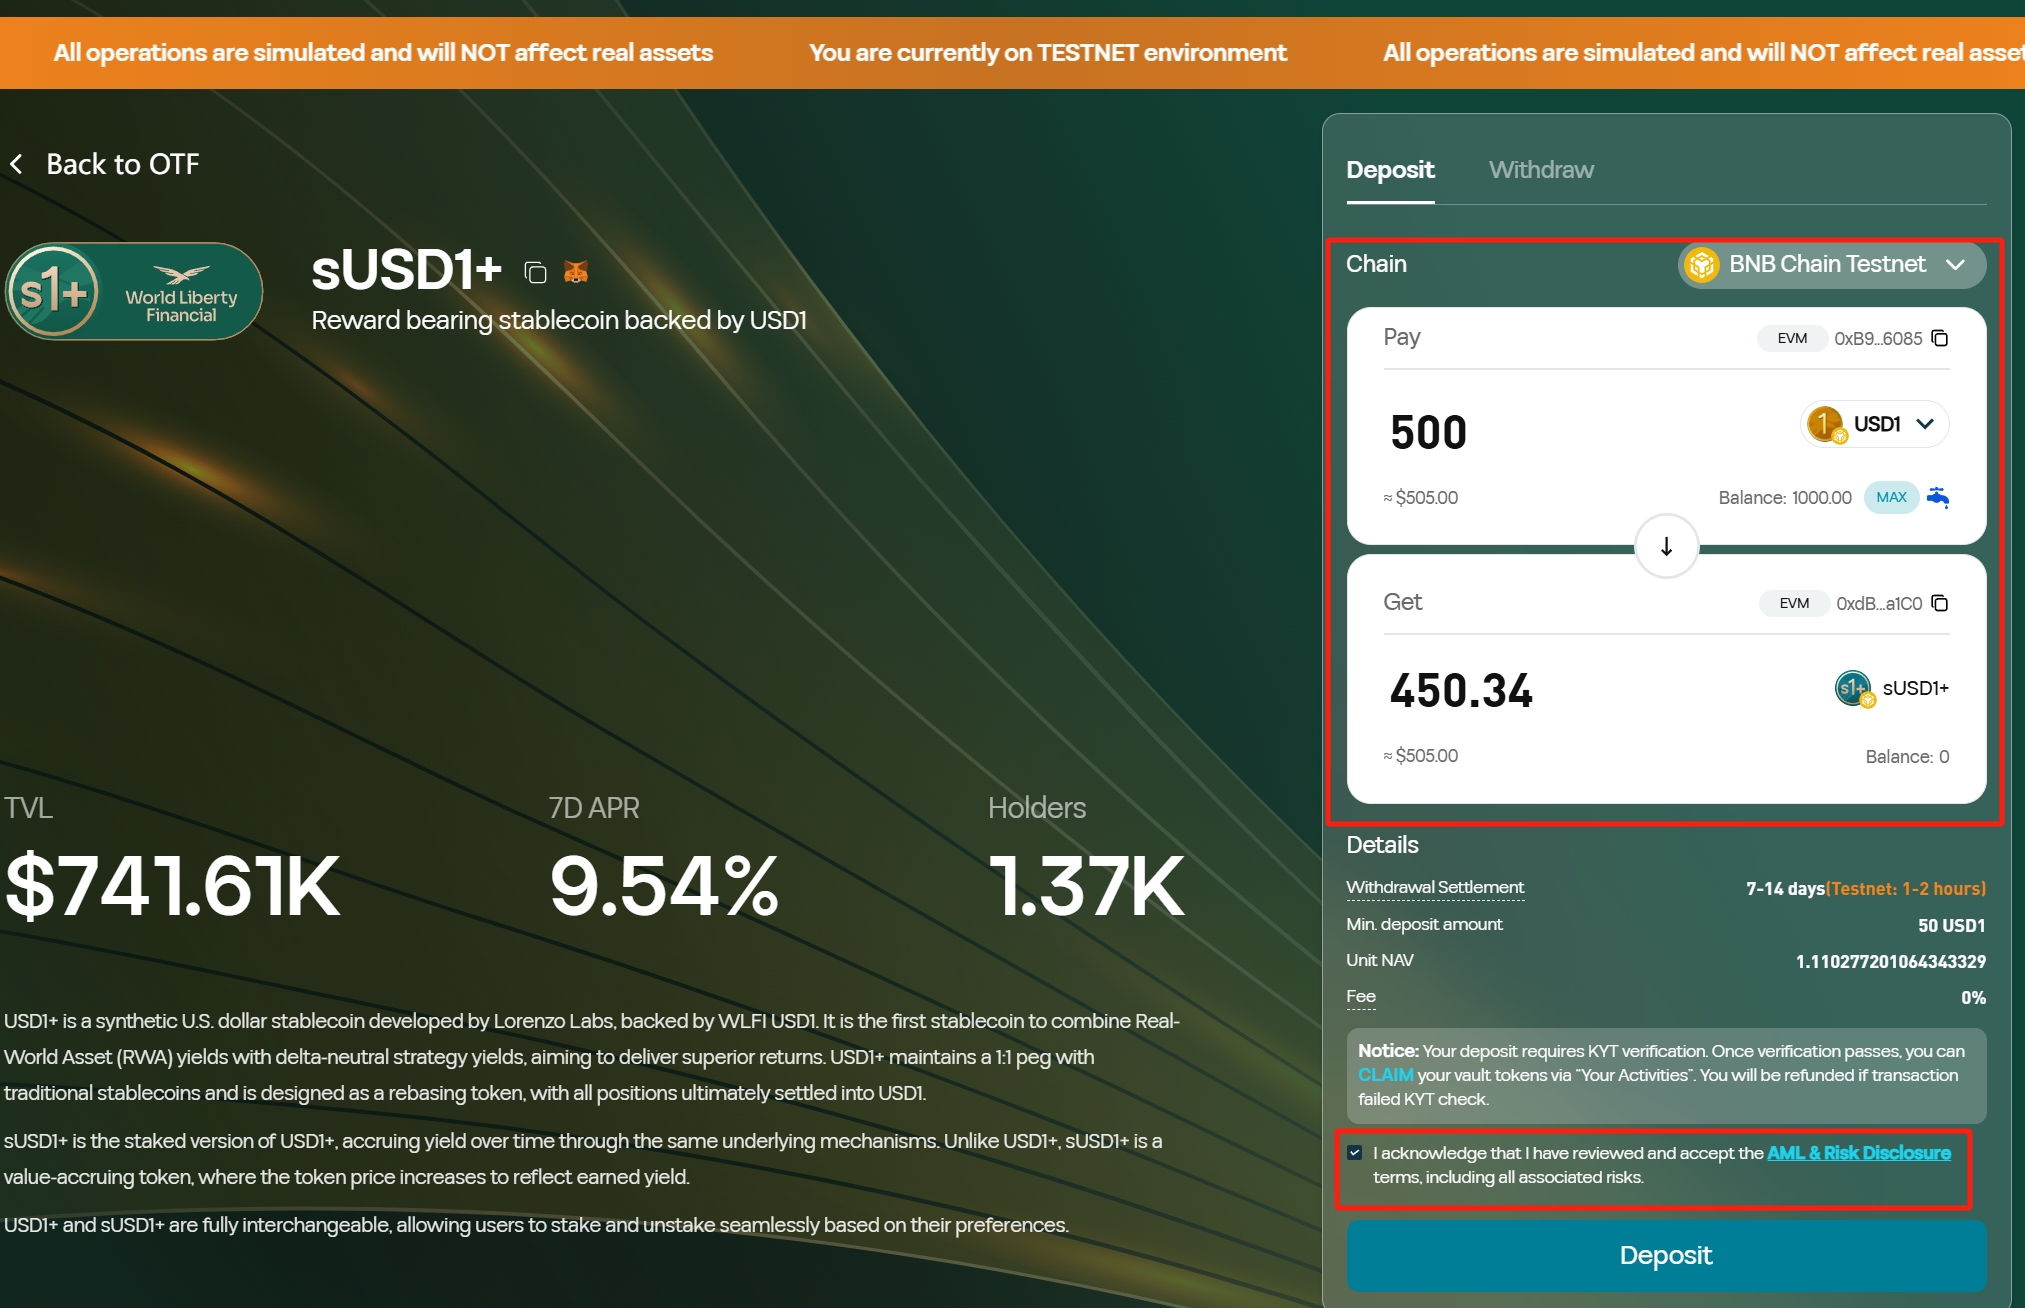Copy the sUSD1+ token address icon
The height and width of the screenshot is (1308, 2025).
(x=535, y=272)
